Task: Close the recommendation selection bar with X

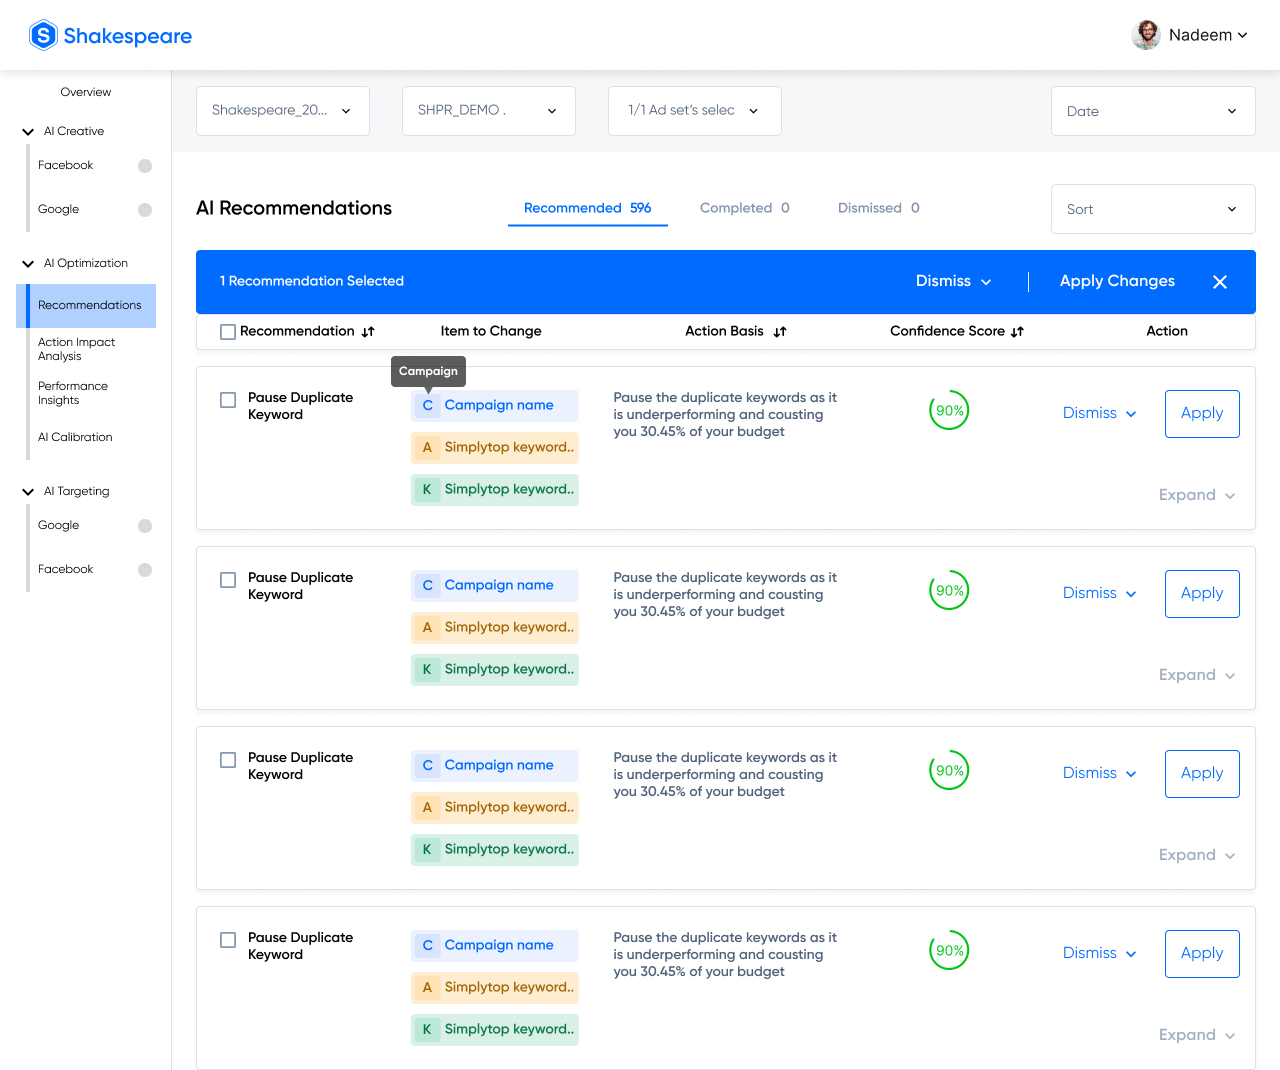Action: (1220, 281)
